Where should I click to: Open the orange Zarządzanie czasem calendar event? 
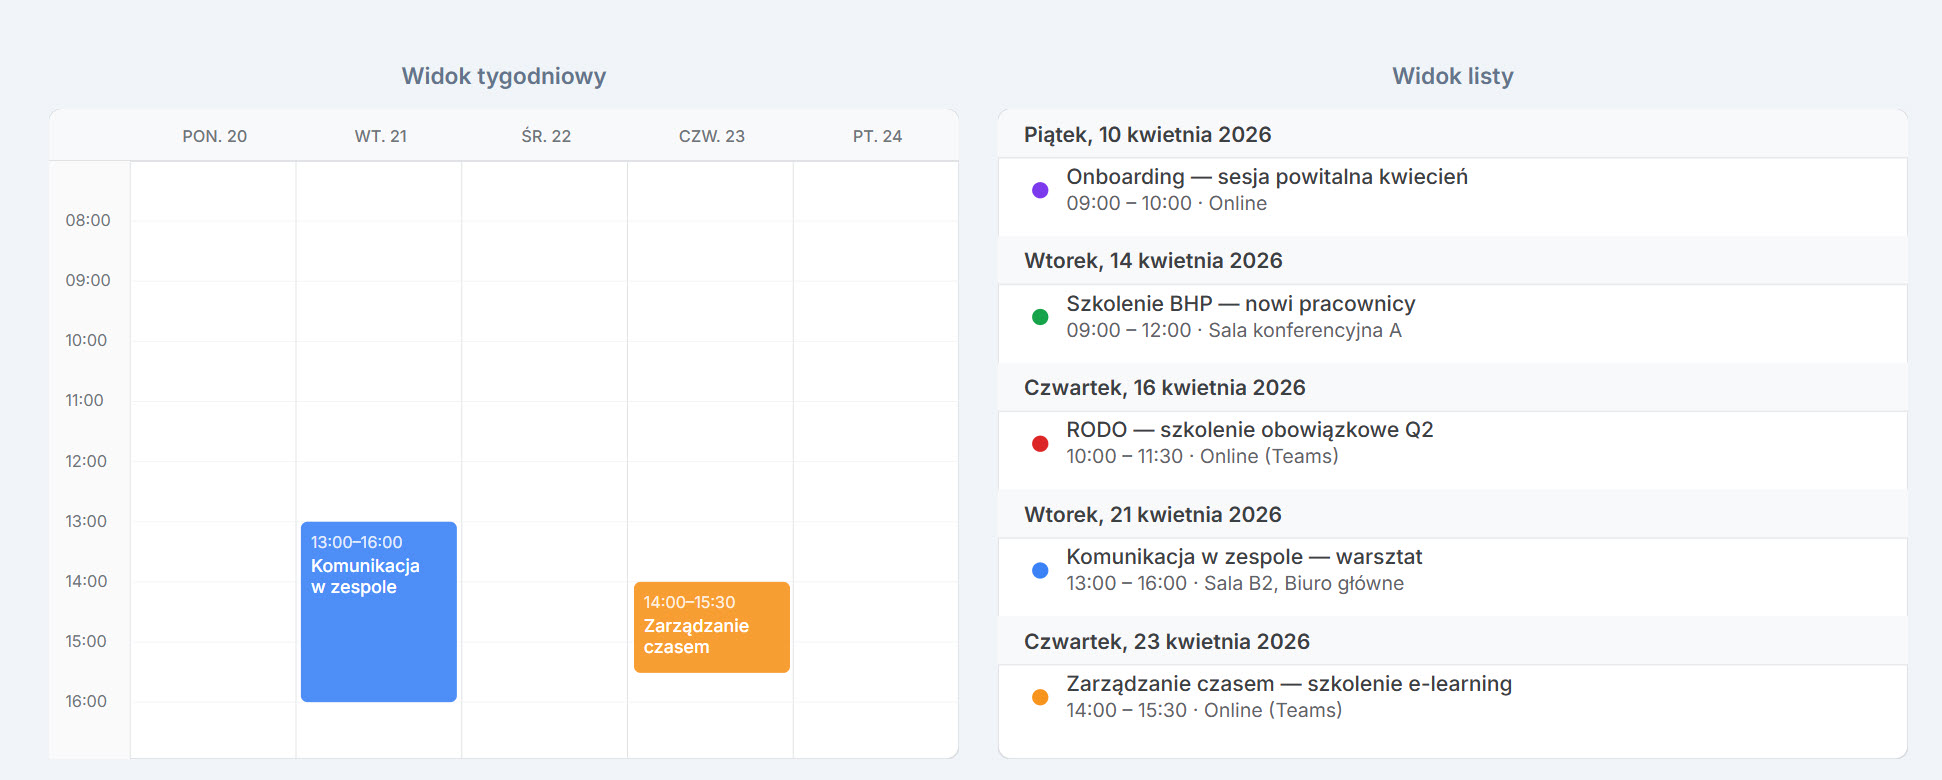[x=711, y=627]
